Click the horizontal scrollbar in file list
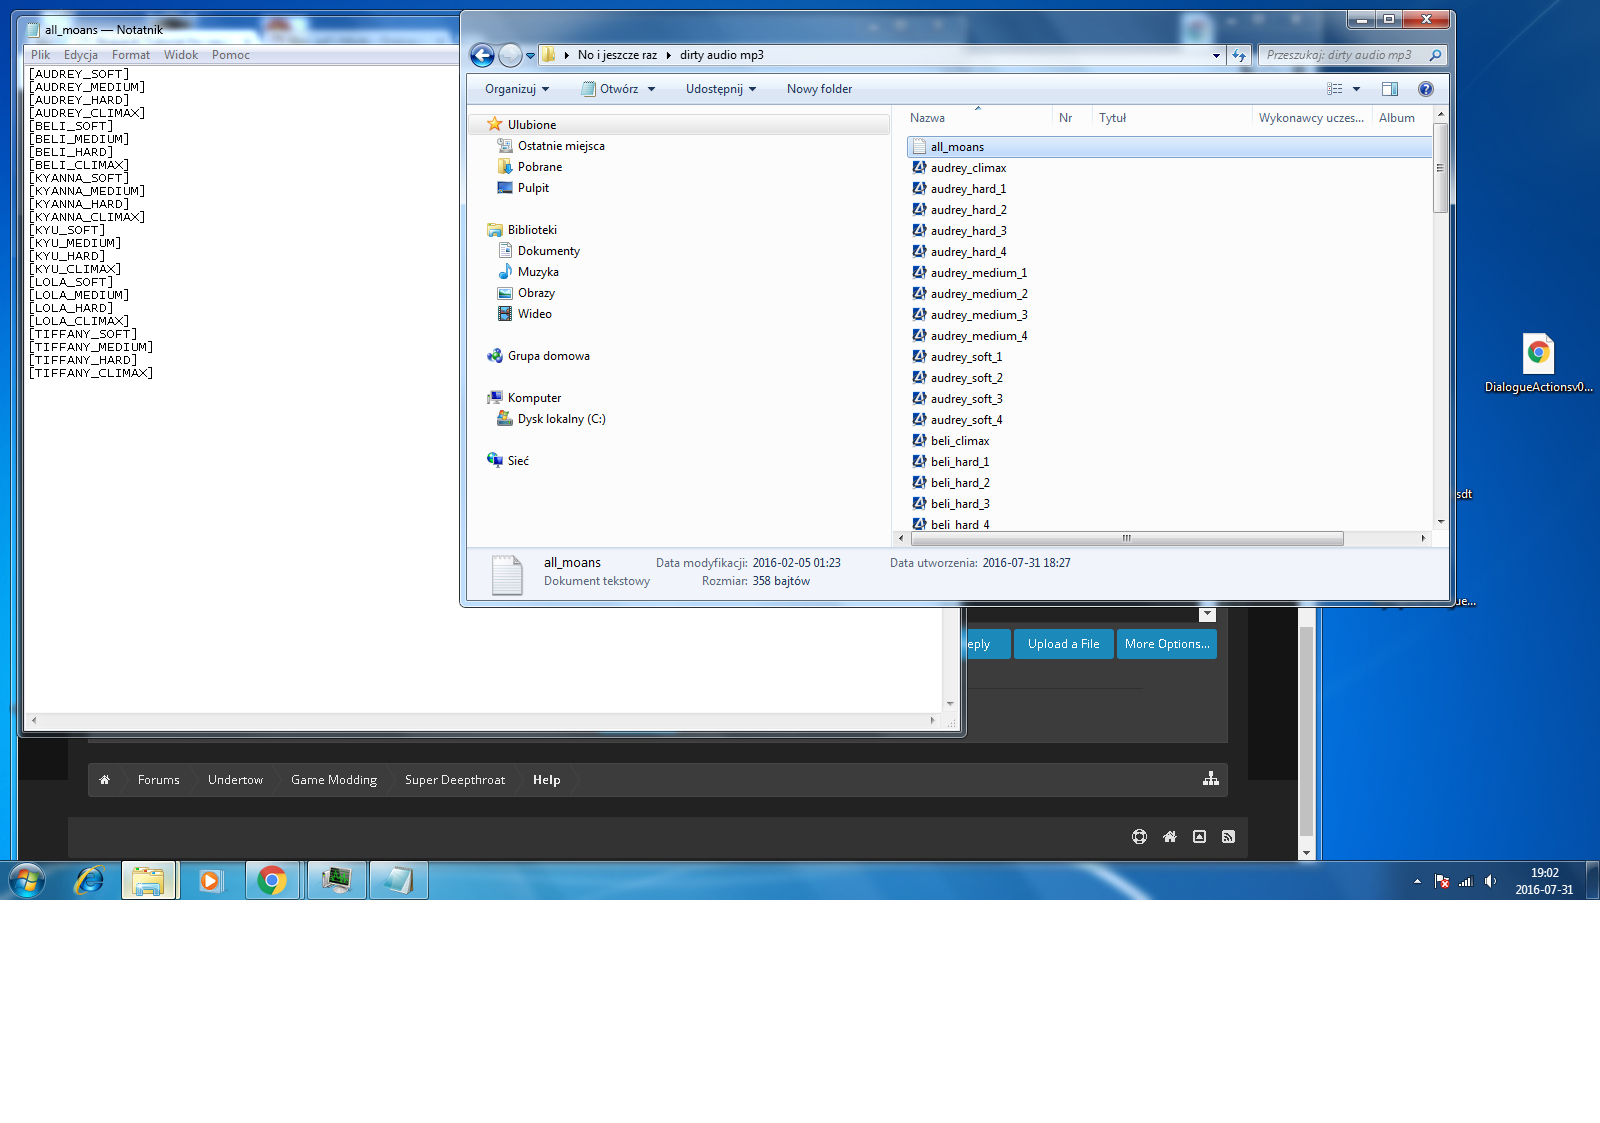 point(1126,538)
